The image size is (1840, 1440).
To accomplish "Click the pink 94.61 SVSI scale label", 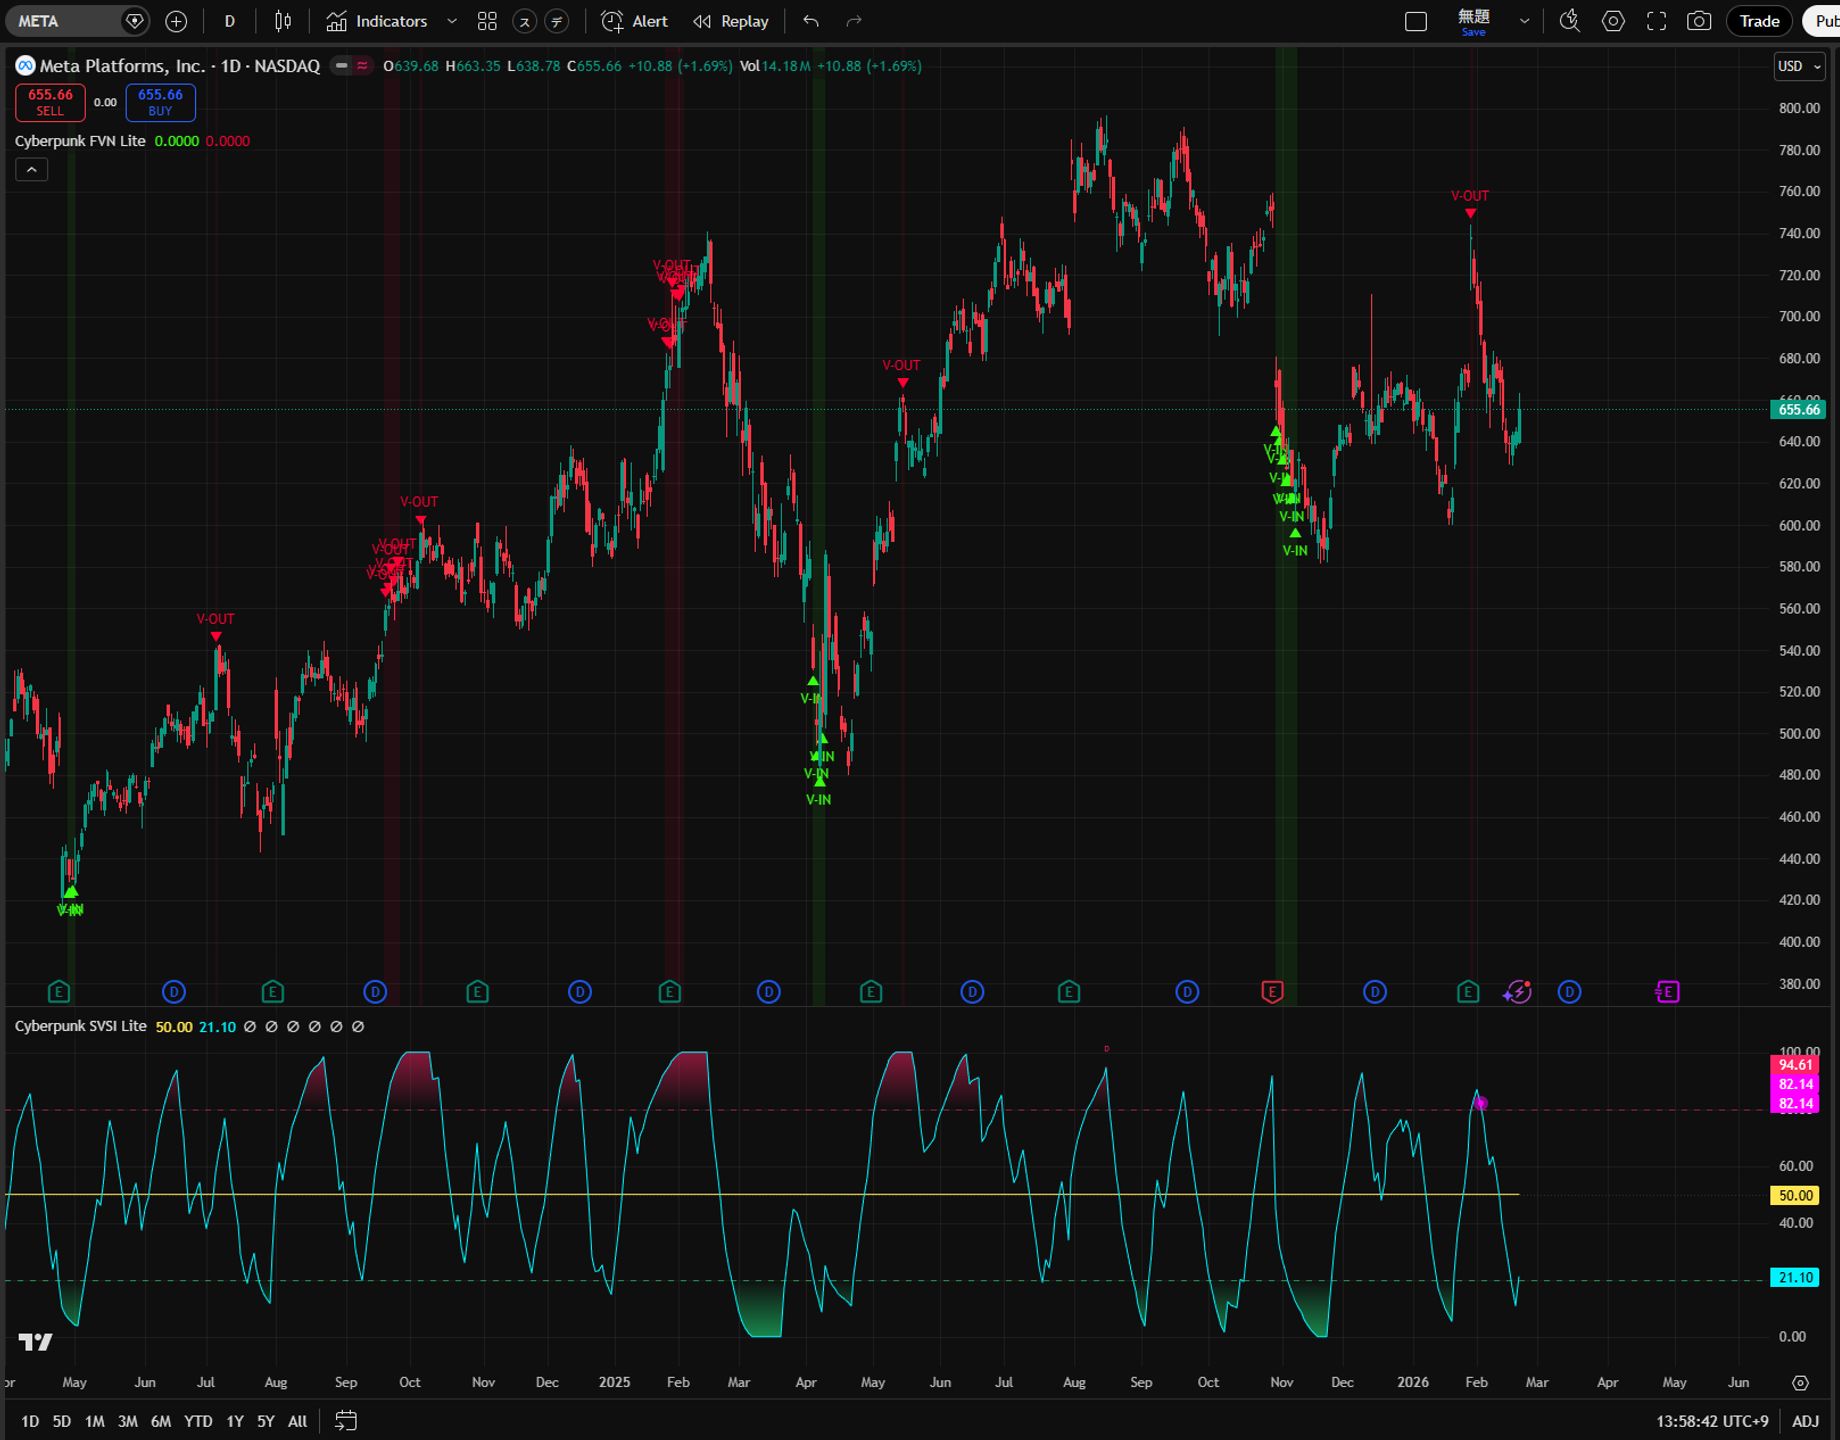I will (1795, 1065).
